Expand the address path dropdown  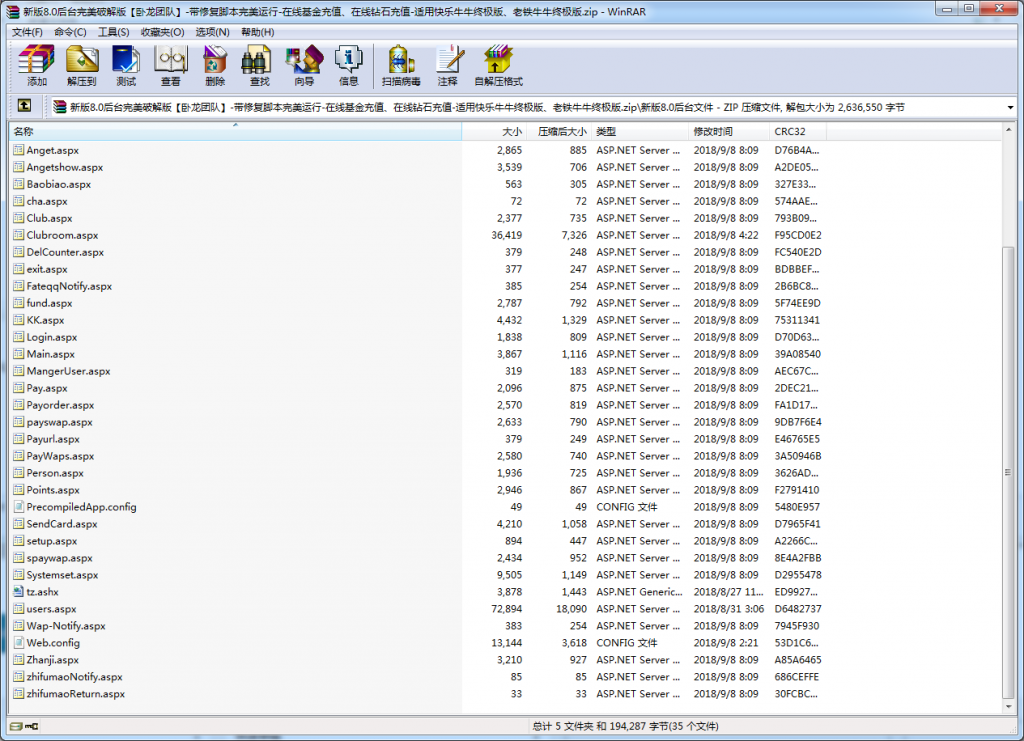1010,107
